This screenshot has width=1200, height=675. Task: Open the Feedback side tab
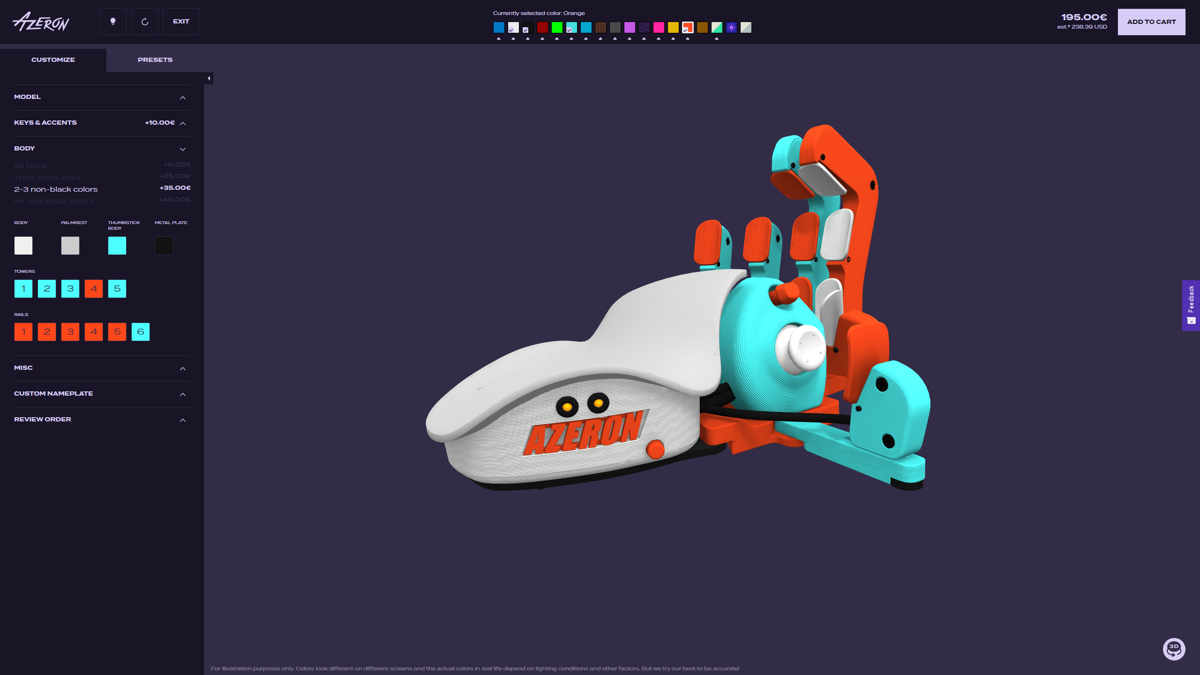(1191, 305)
